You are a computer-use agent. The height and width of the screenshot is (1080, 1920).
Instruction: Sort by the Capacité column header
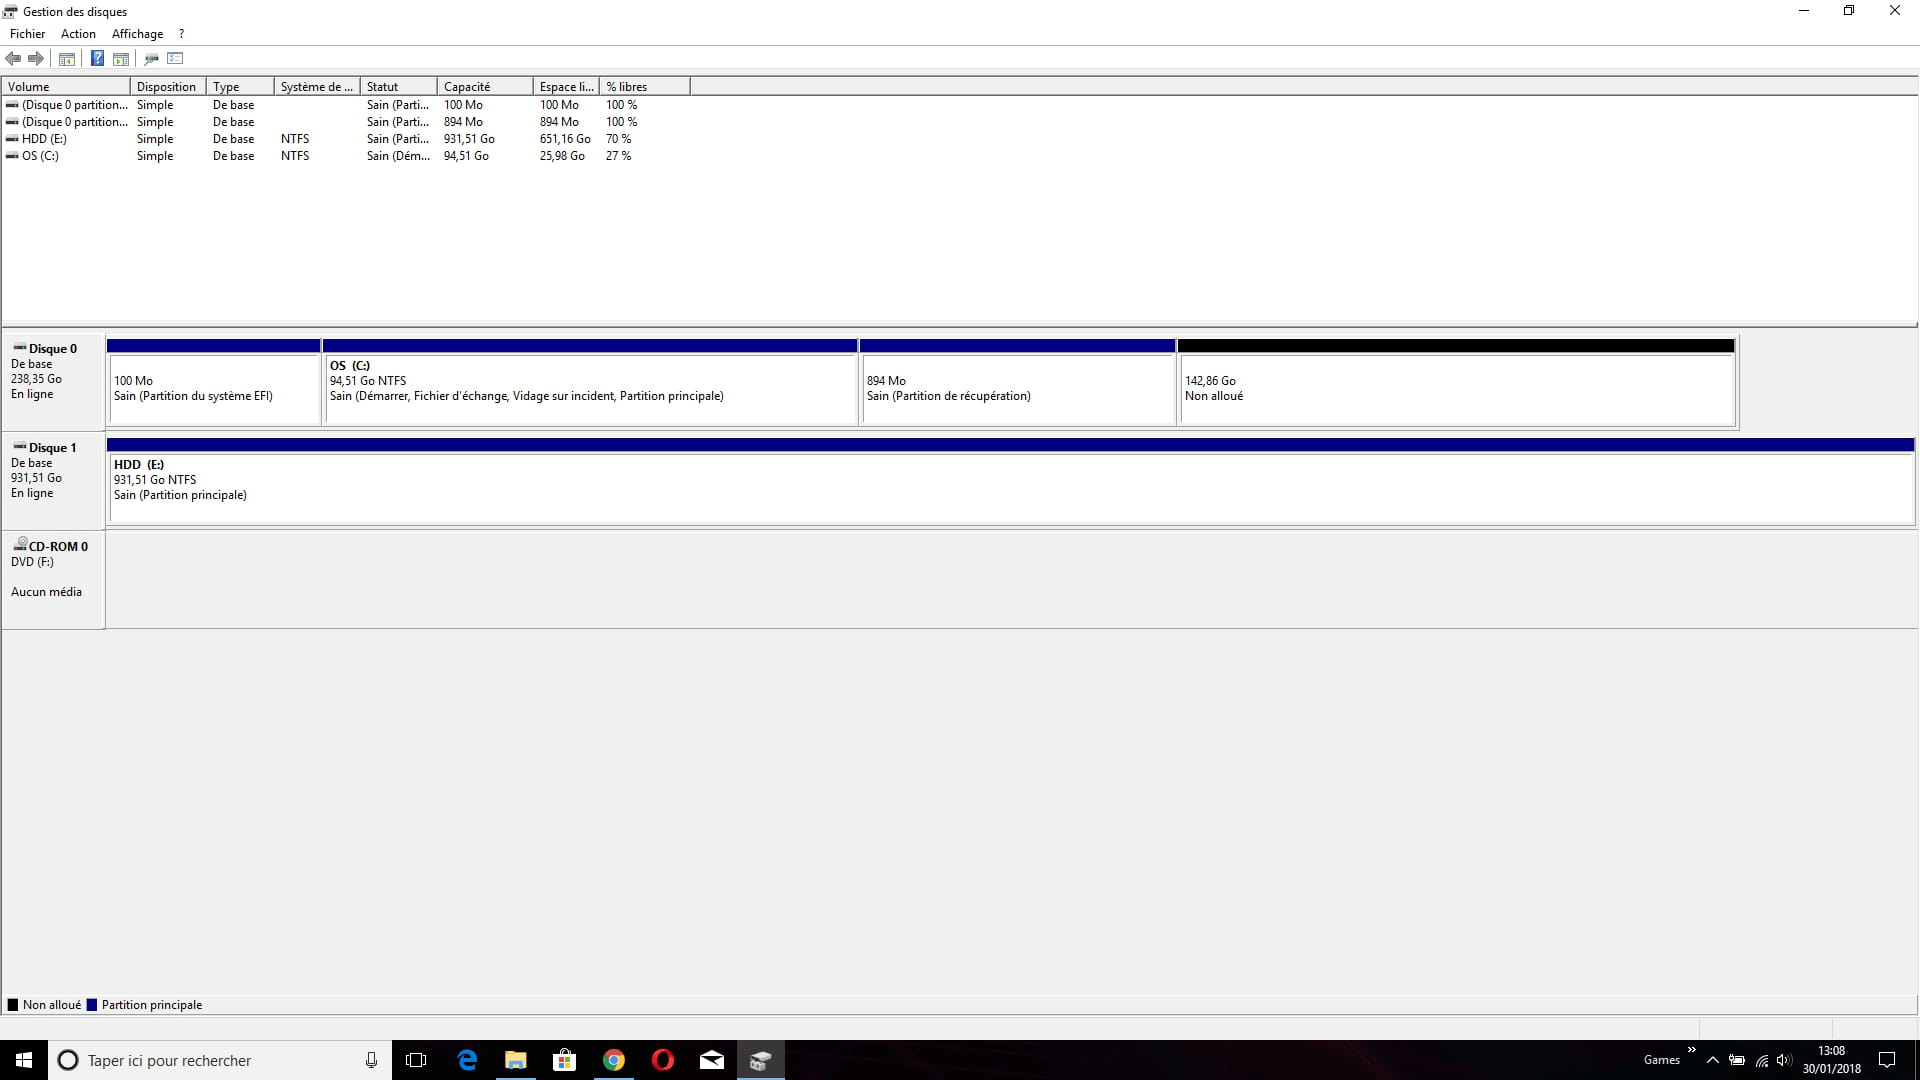coord(485,87)
